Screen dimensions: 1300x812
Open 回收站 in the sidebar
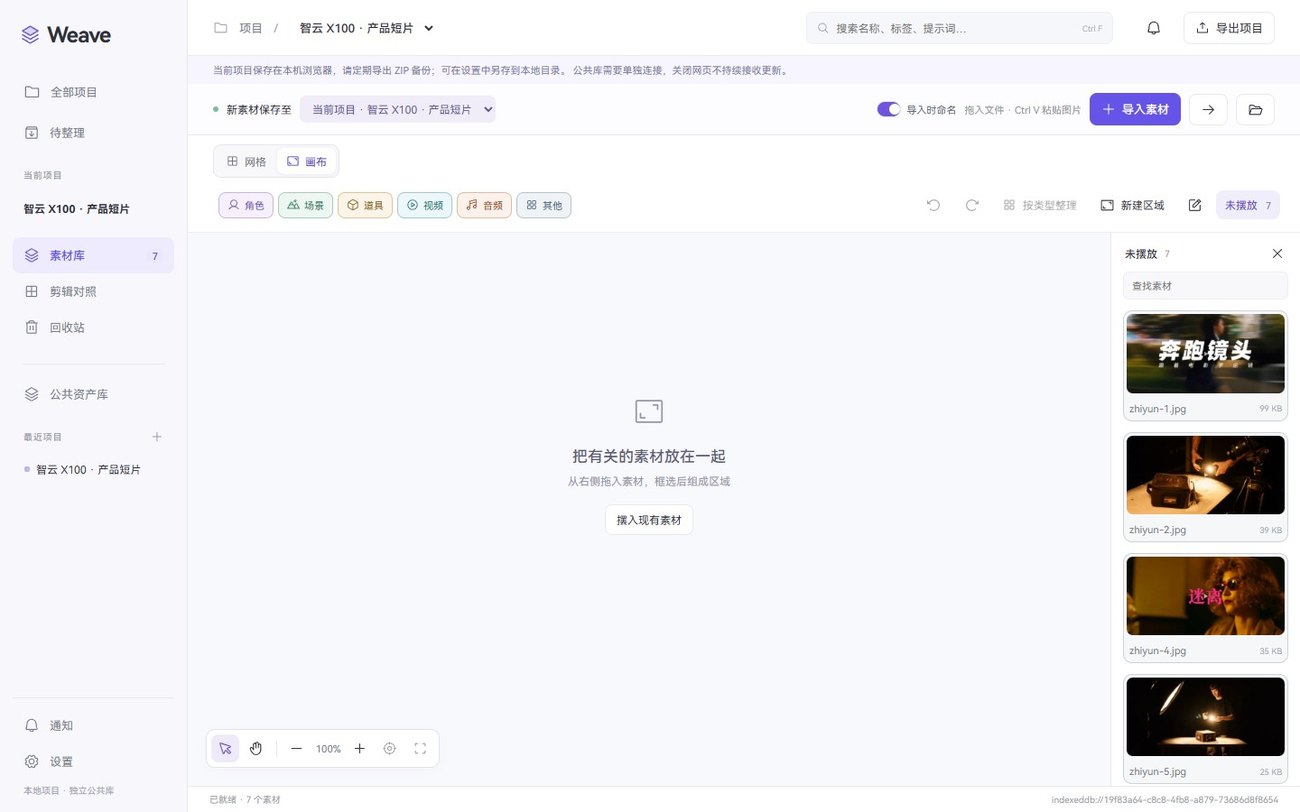[x=93, y=328]
